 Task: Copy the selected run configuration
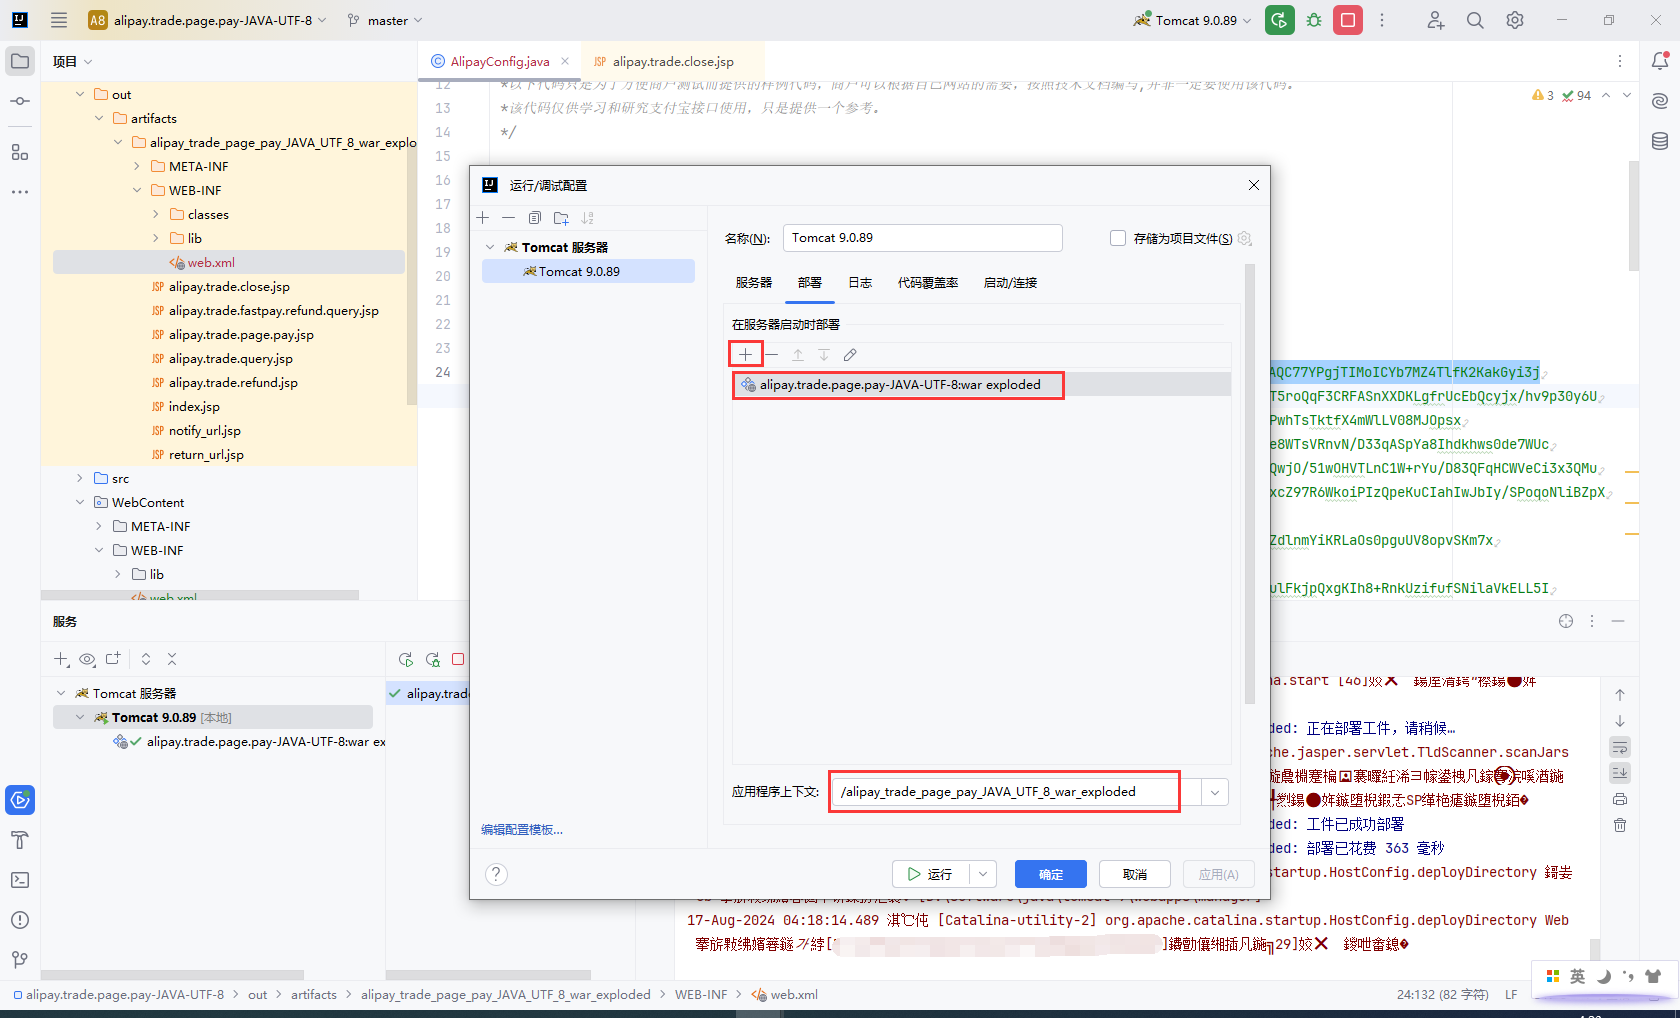(535, 218)
